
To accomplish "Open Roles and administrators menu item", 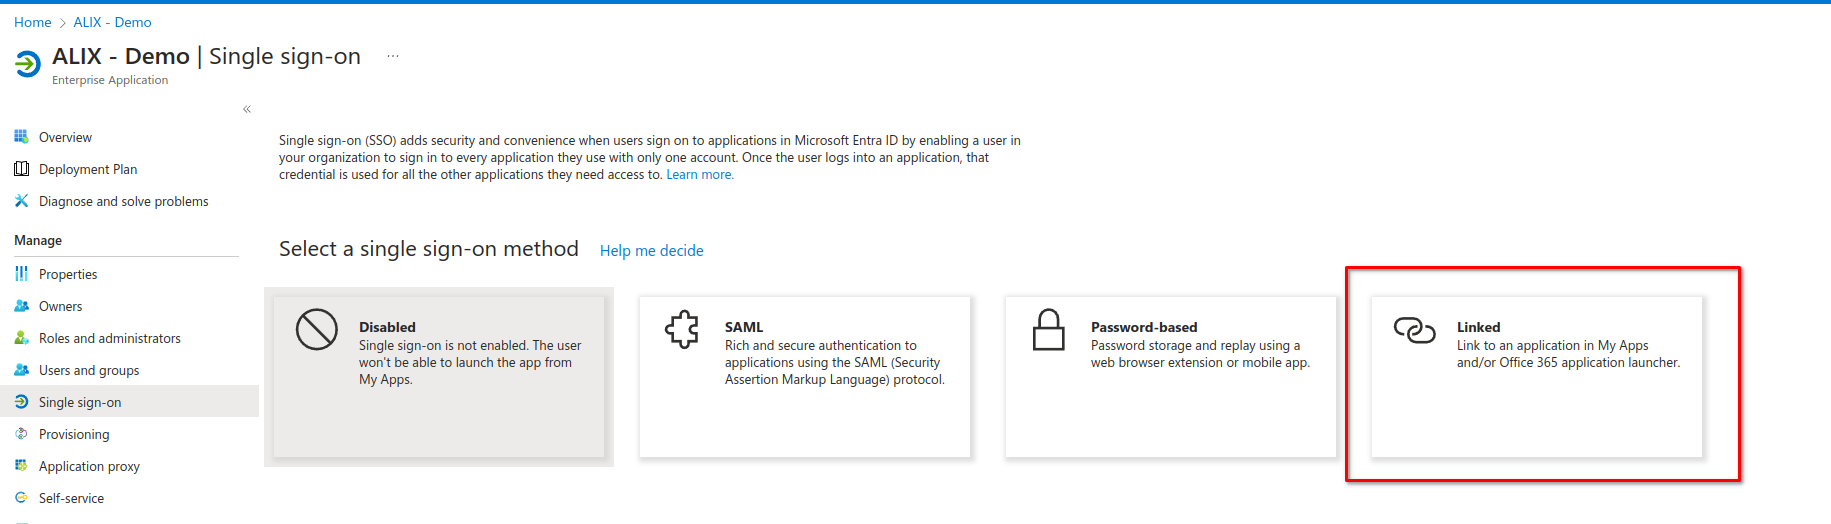I will pyautogui.click(x=109, y=338).
